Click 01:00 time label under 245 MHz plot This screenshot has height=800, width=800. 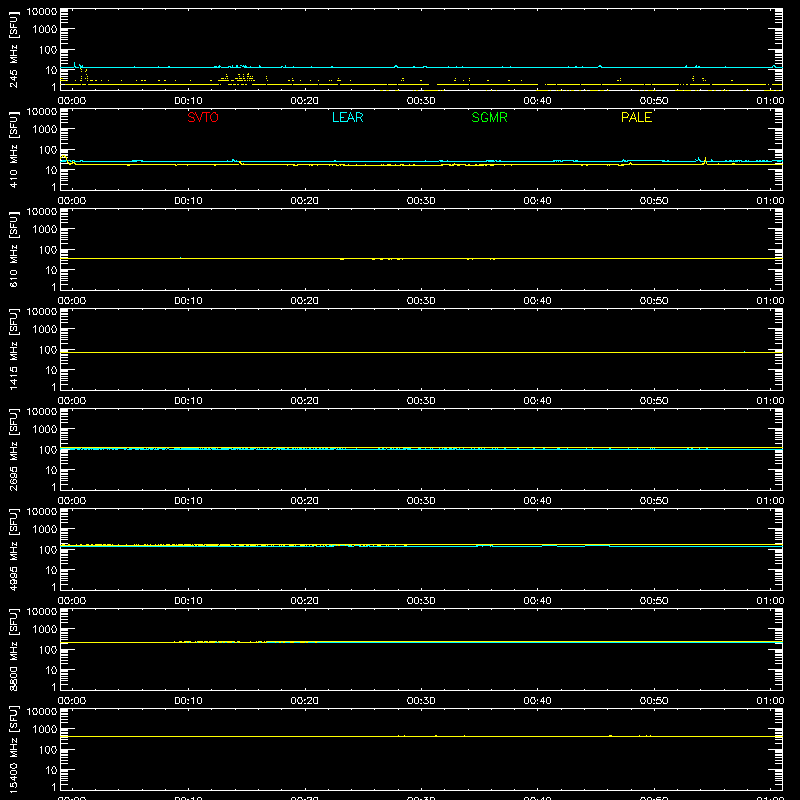tap(770, 101)
